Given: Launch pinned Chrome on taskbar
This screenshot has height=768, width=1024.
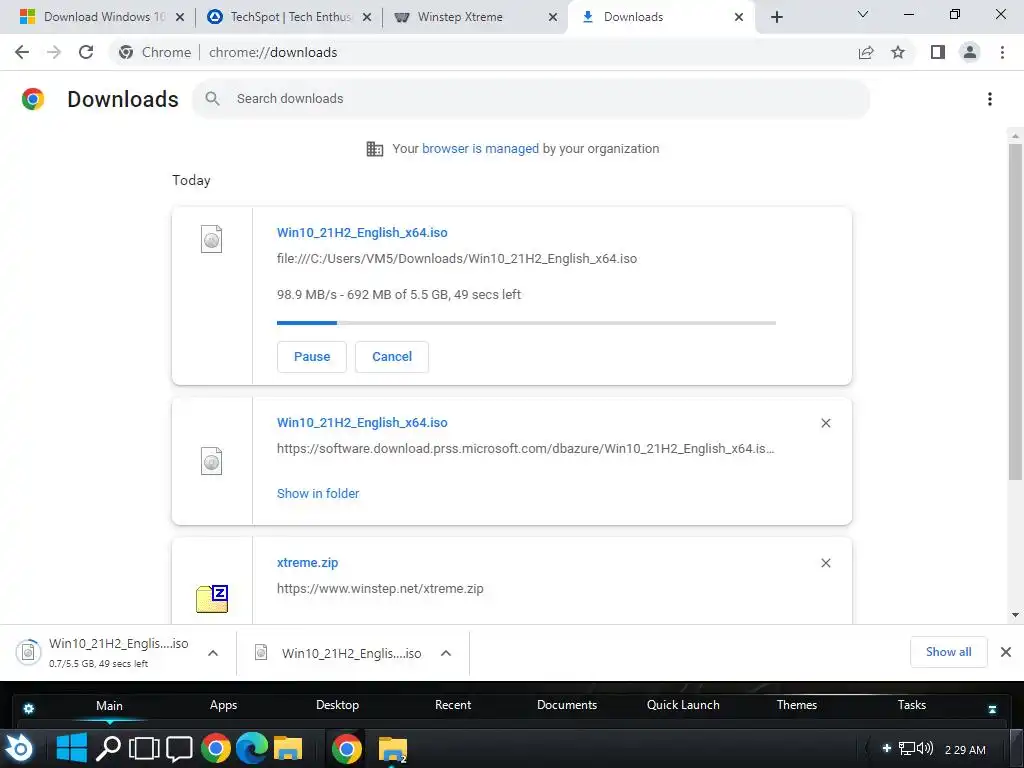Looking at the screenshot, I should pyautogui.click(x=216, y=748).
